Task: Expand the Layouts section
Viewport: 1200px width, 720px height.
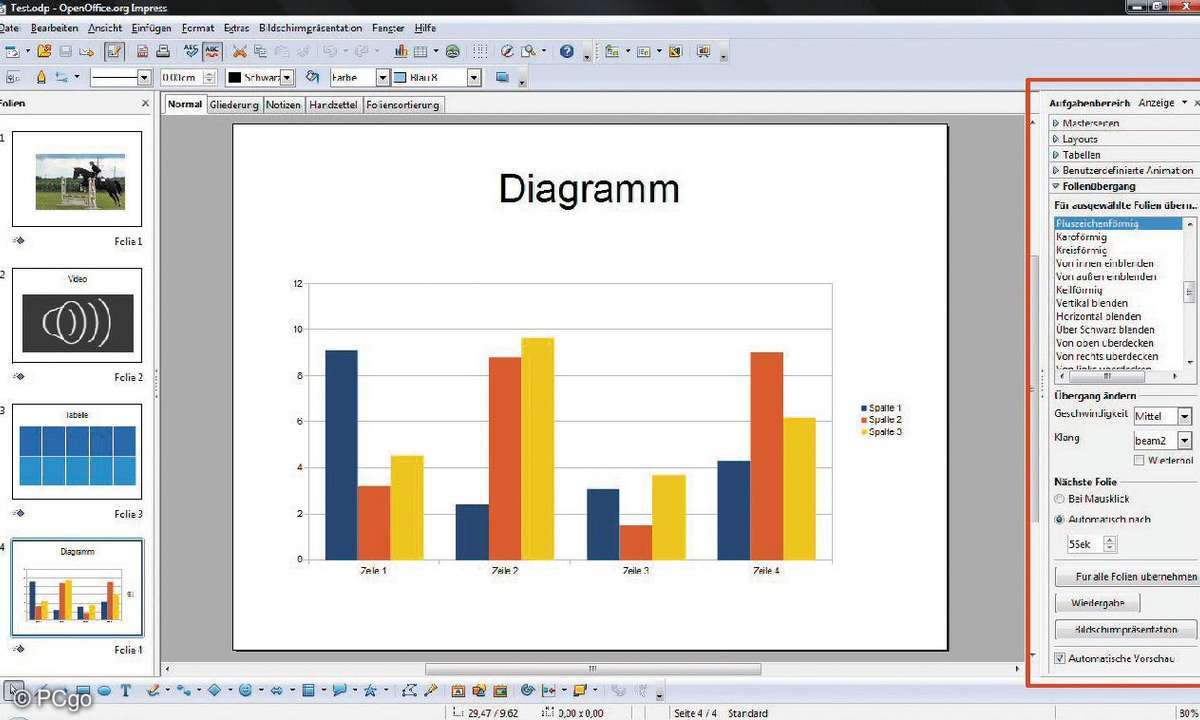Action: click(x=1080, y=139)
